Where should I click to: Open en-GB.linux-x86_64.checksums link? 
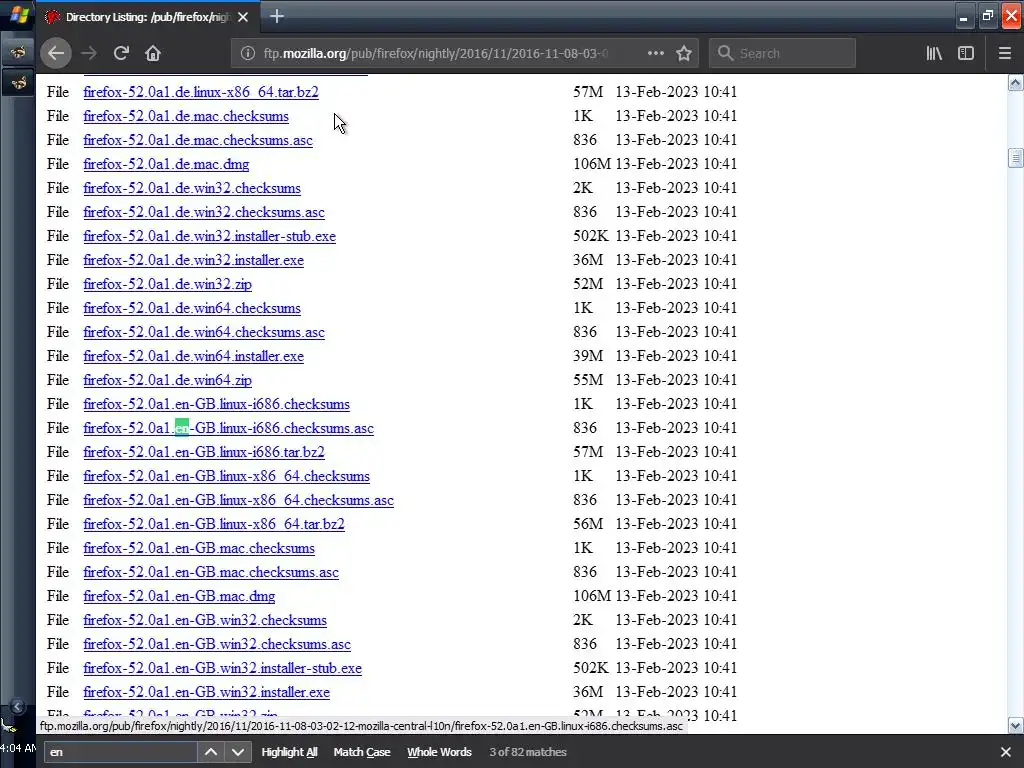[227, 476]
